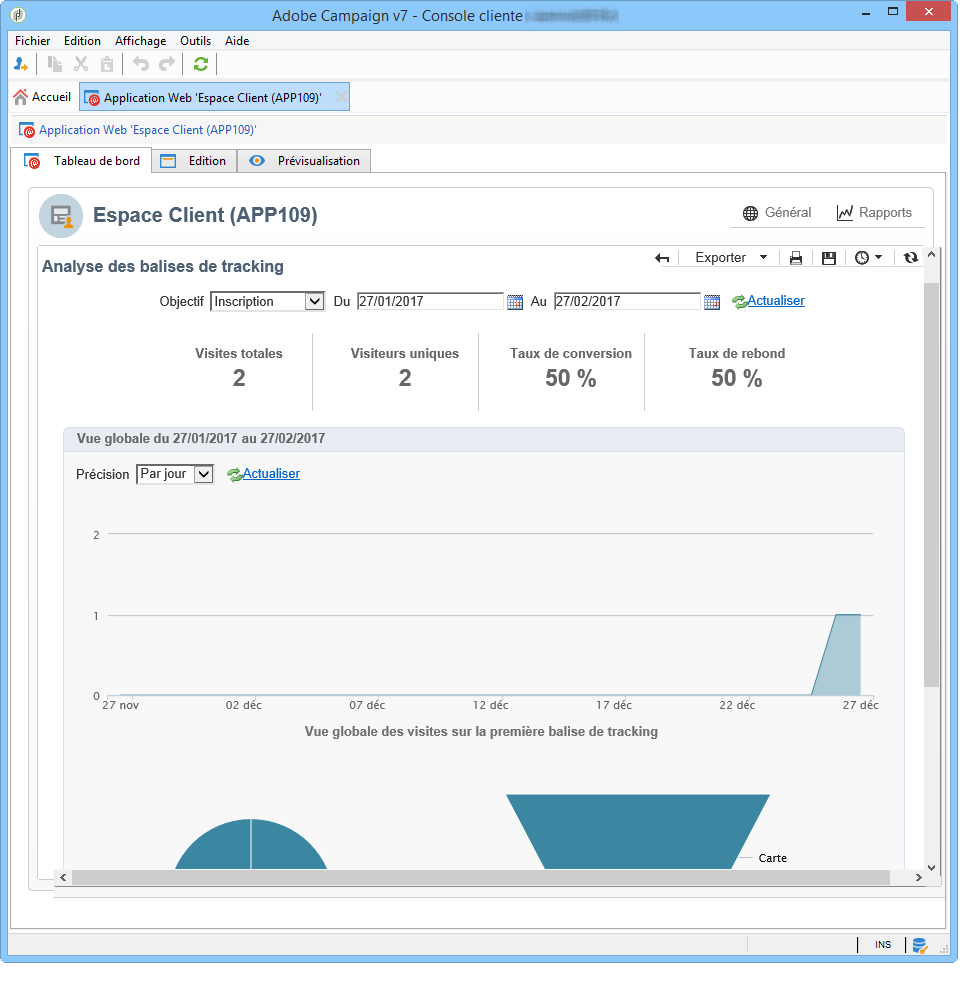
Task: Click the 'Visites totales' value 2
Action: click(x=239, y=379)
